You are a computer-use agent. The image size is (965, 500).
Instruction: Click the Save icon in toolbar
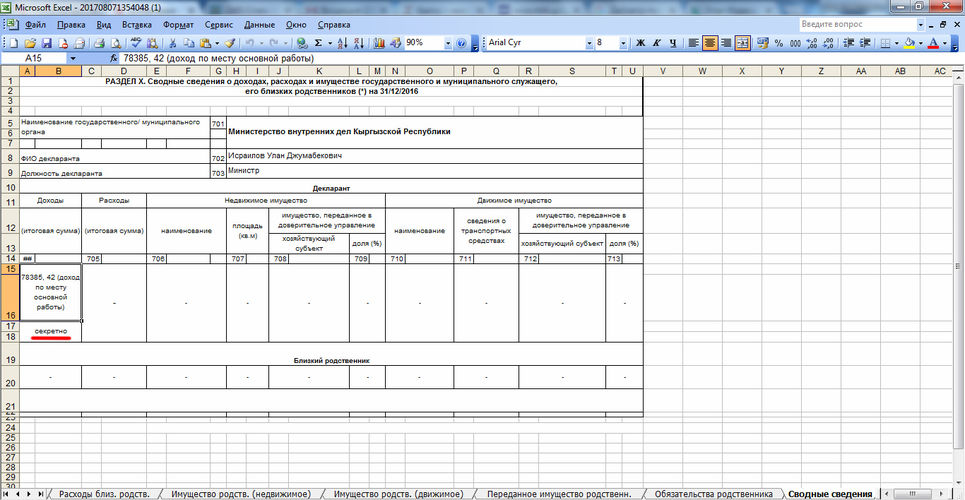tap(46, 44)
